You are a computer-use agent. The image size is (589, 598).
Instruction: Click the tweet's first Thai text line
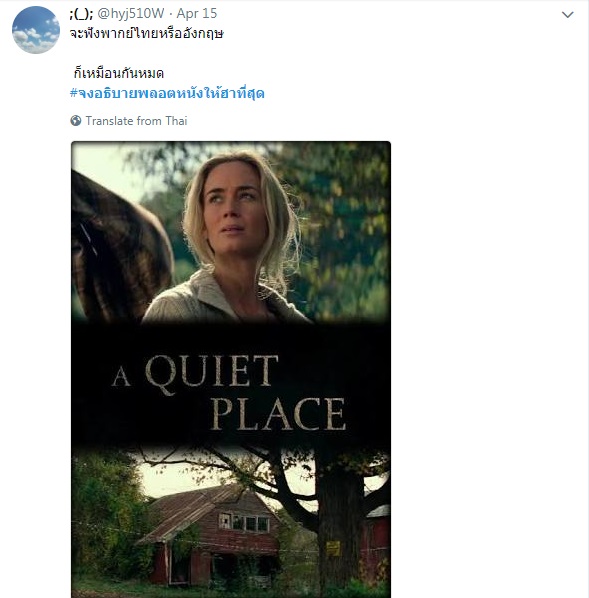tap(147, 34)
